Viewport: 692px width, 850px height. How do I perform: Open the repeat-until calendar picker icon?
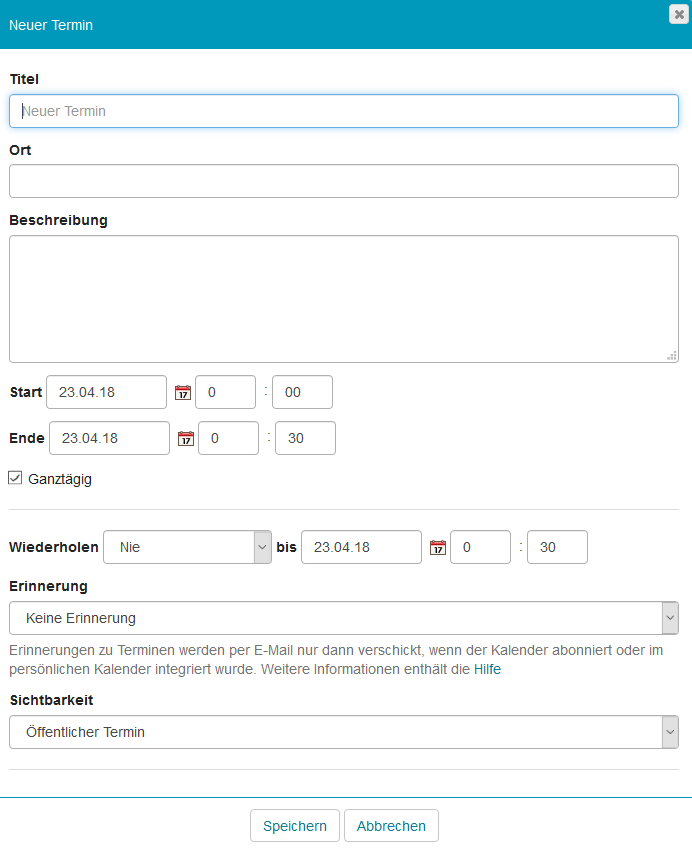point(437,548)
